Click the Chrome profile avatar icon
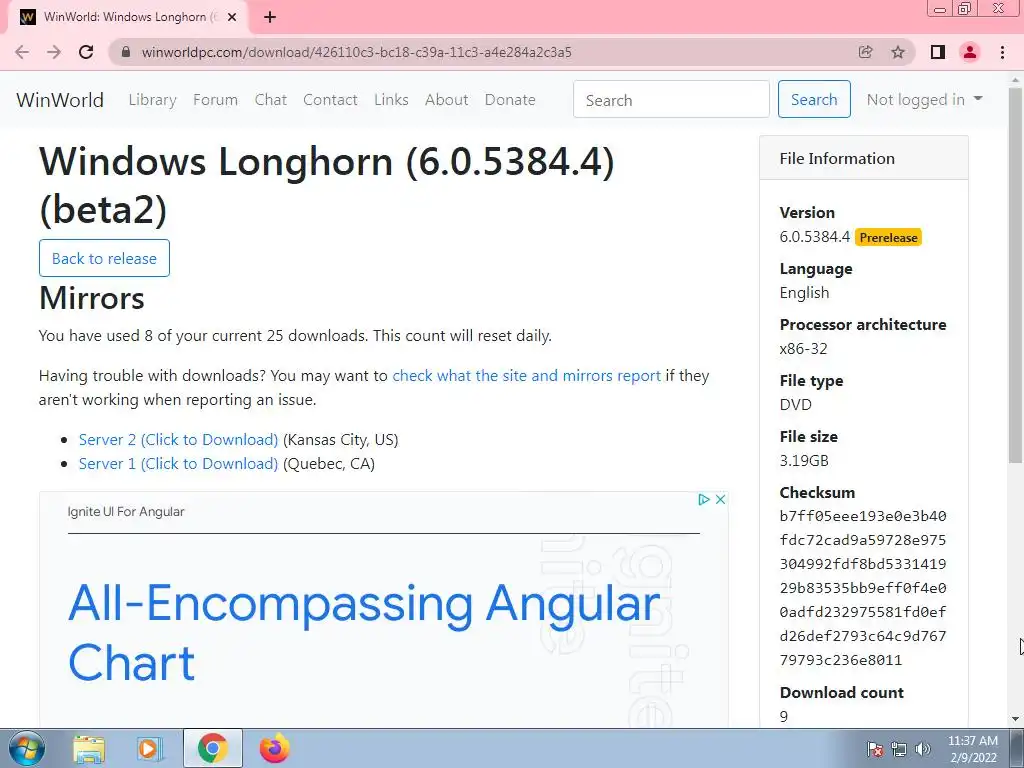The width and height of the screenshot is (1024, 768). 970,52
